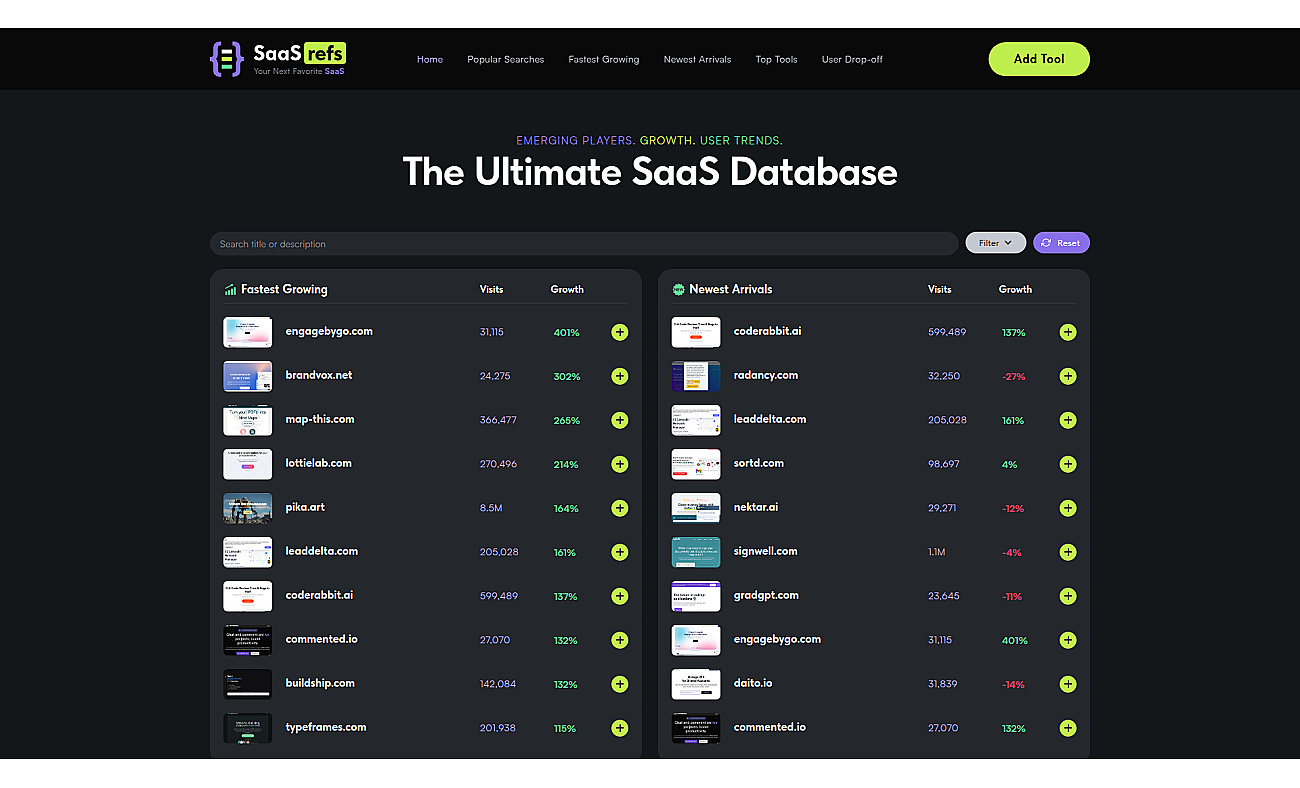Open signwell.com link
Viewport: 1300px width, 788px height.
[x=766, y=551]
